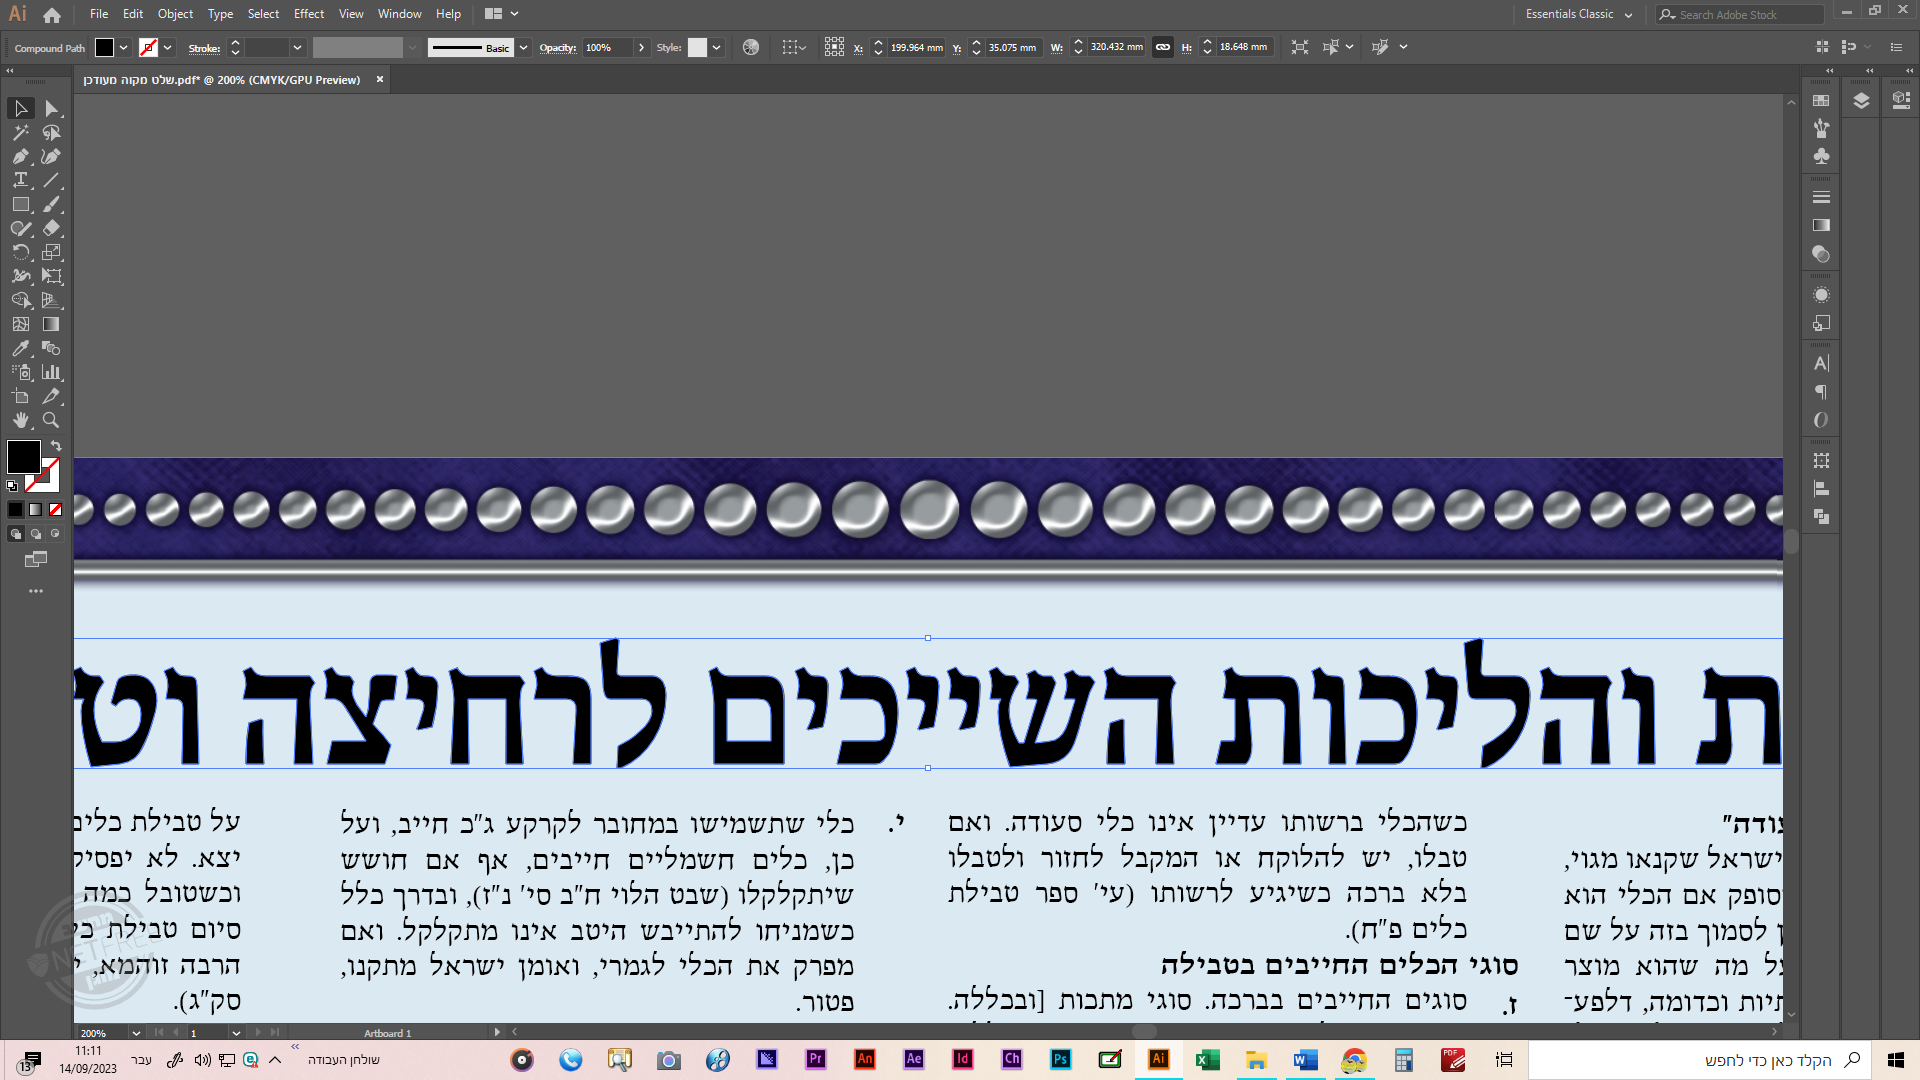The height and width of the screenshot is (1080, 1920).
Task: Click the black fill swatch in the toolbar
Action: [24, 458]
